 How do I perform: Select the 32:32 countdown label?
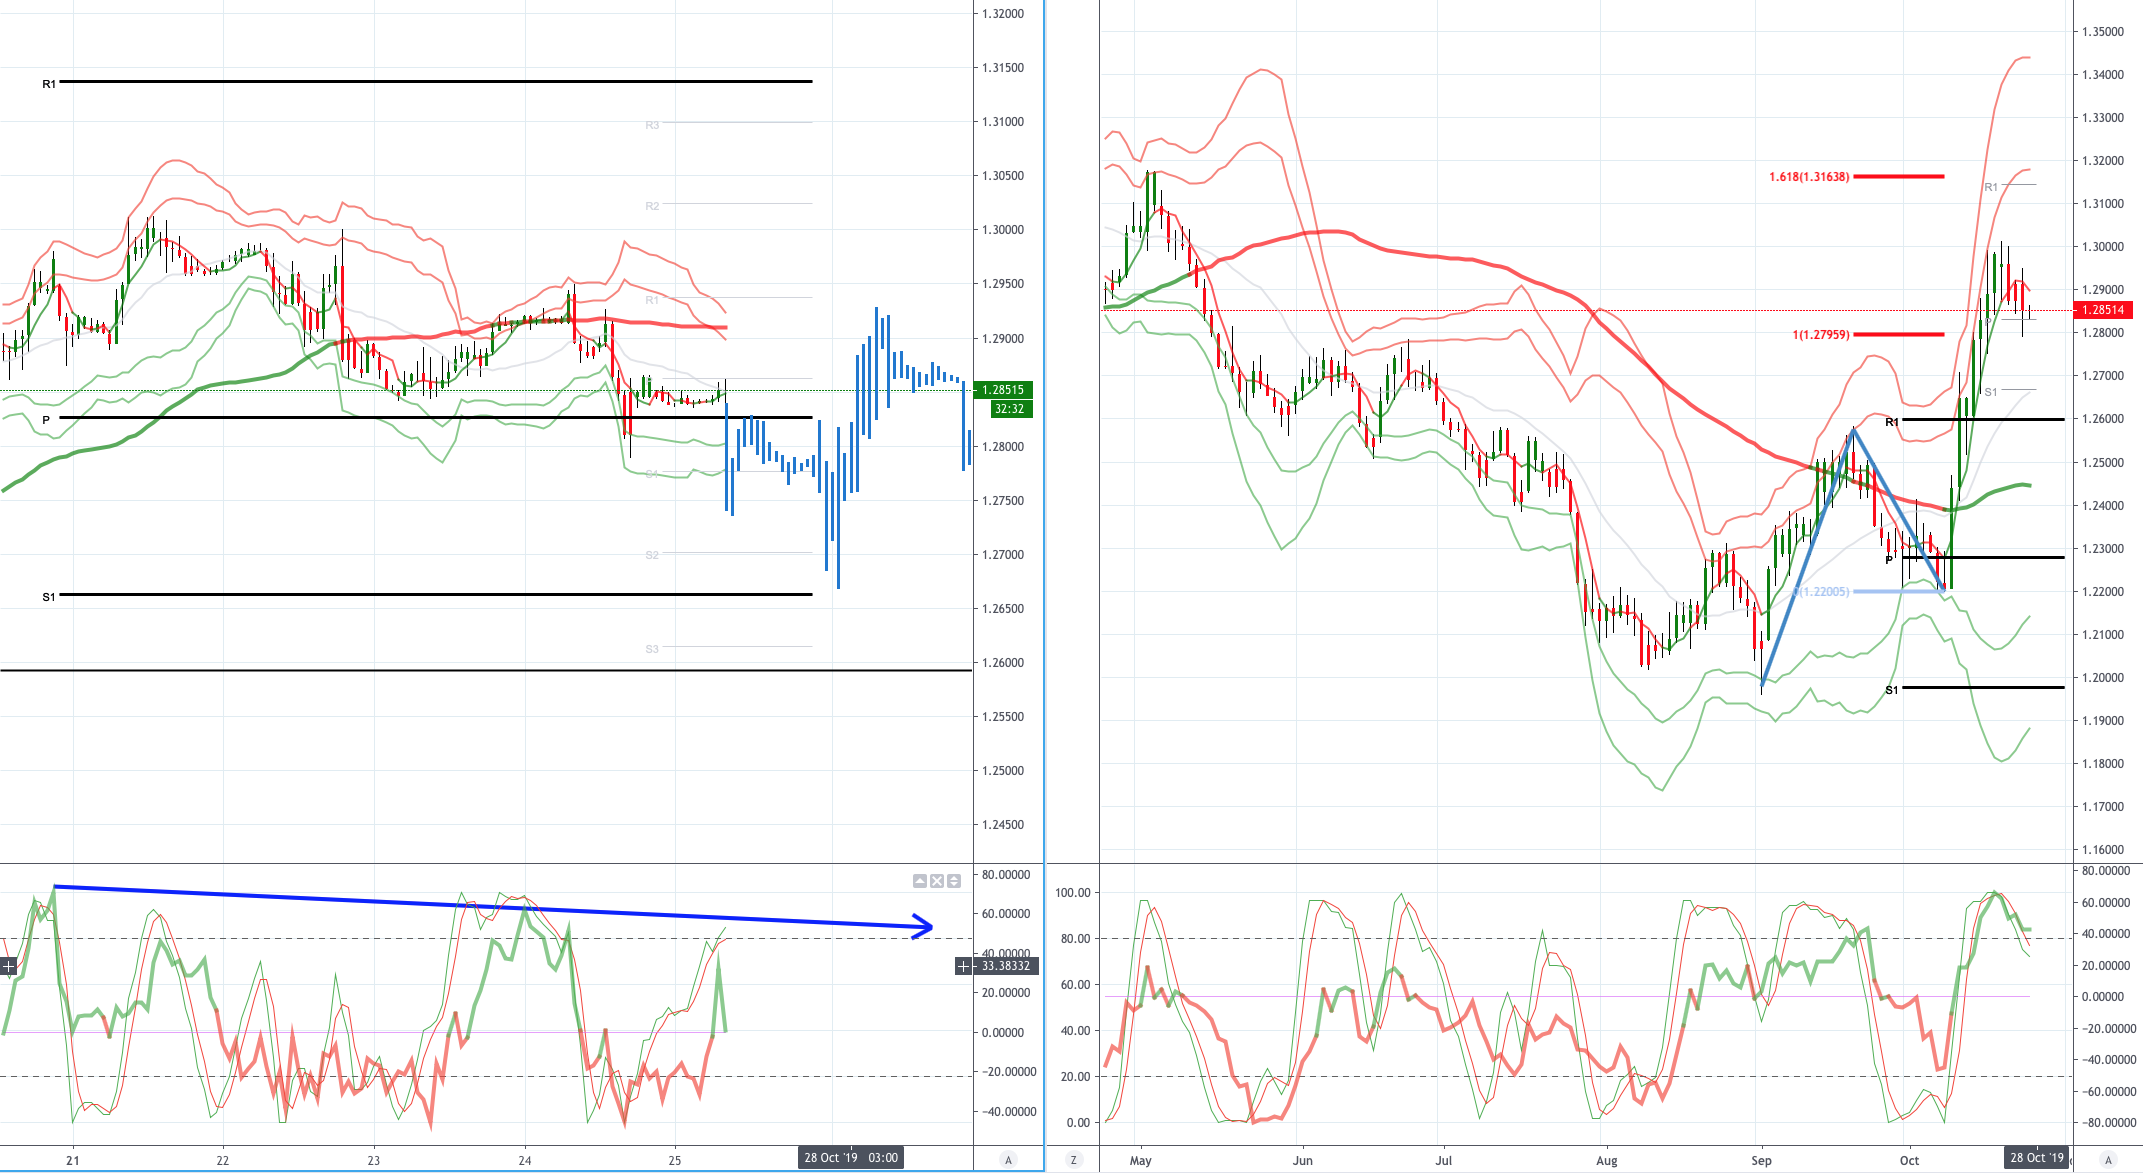point(1010,409)
